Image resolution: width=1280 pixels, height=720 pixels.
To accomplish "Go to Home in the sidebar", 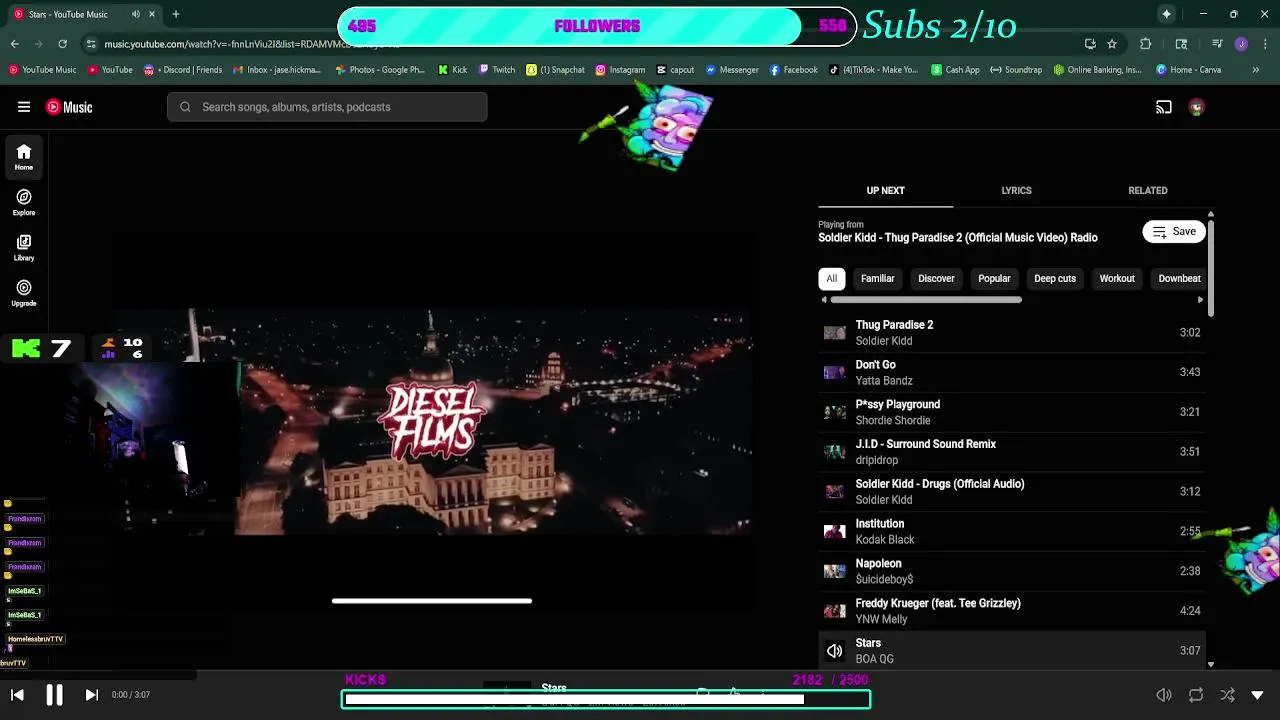I will pyautogui.click(x=24, y=157).
